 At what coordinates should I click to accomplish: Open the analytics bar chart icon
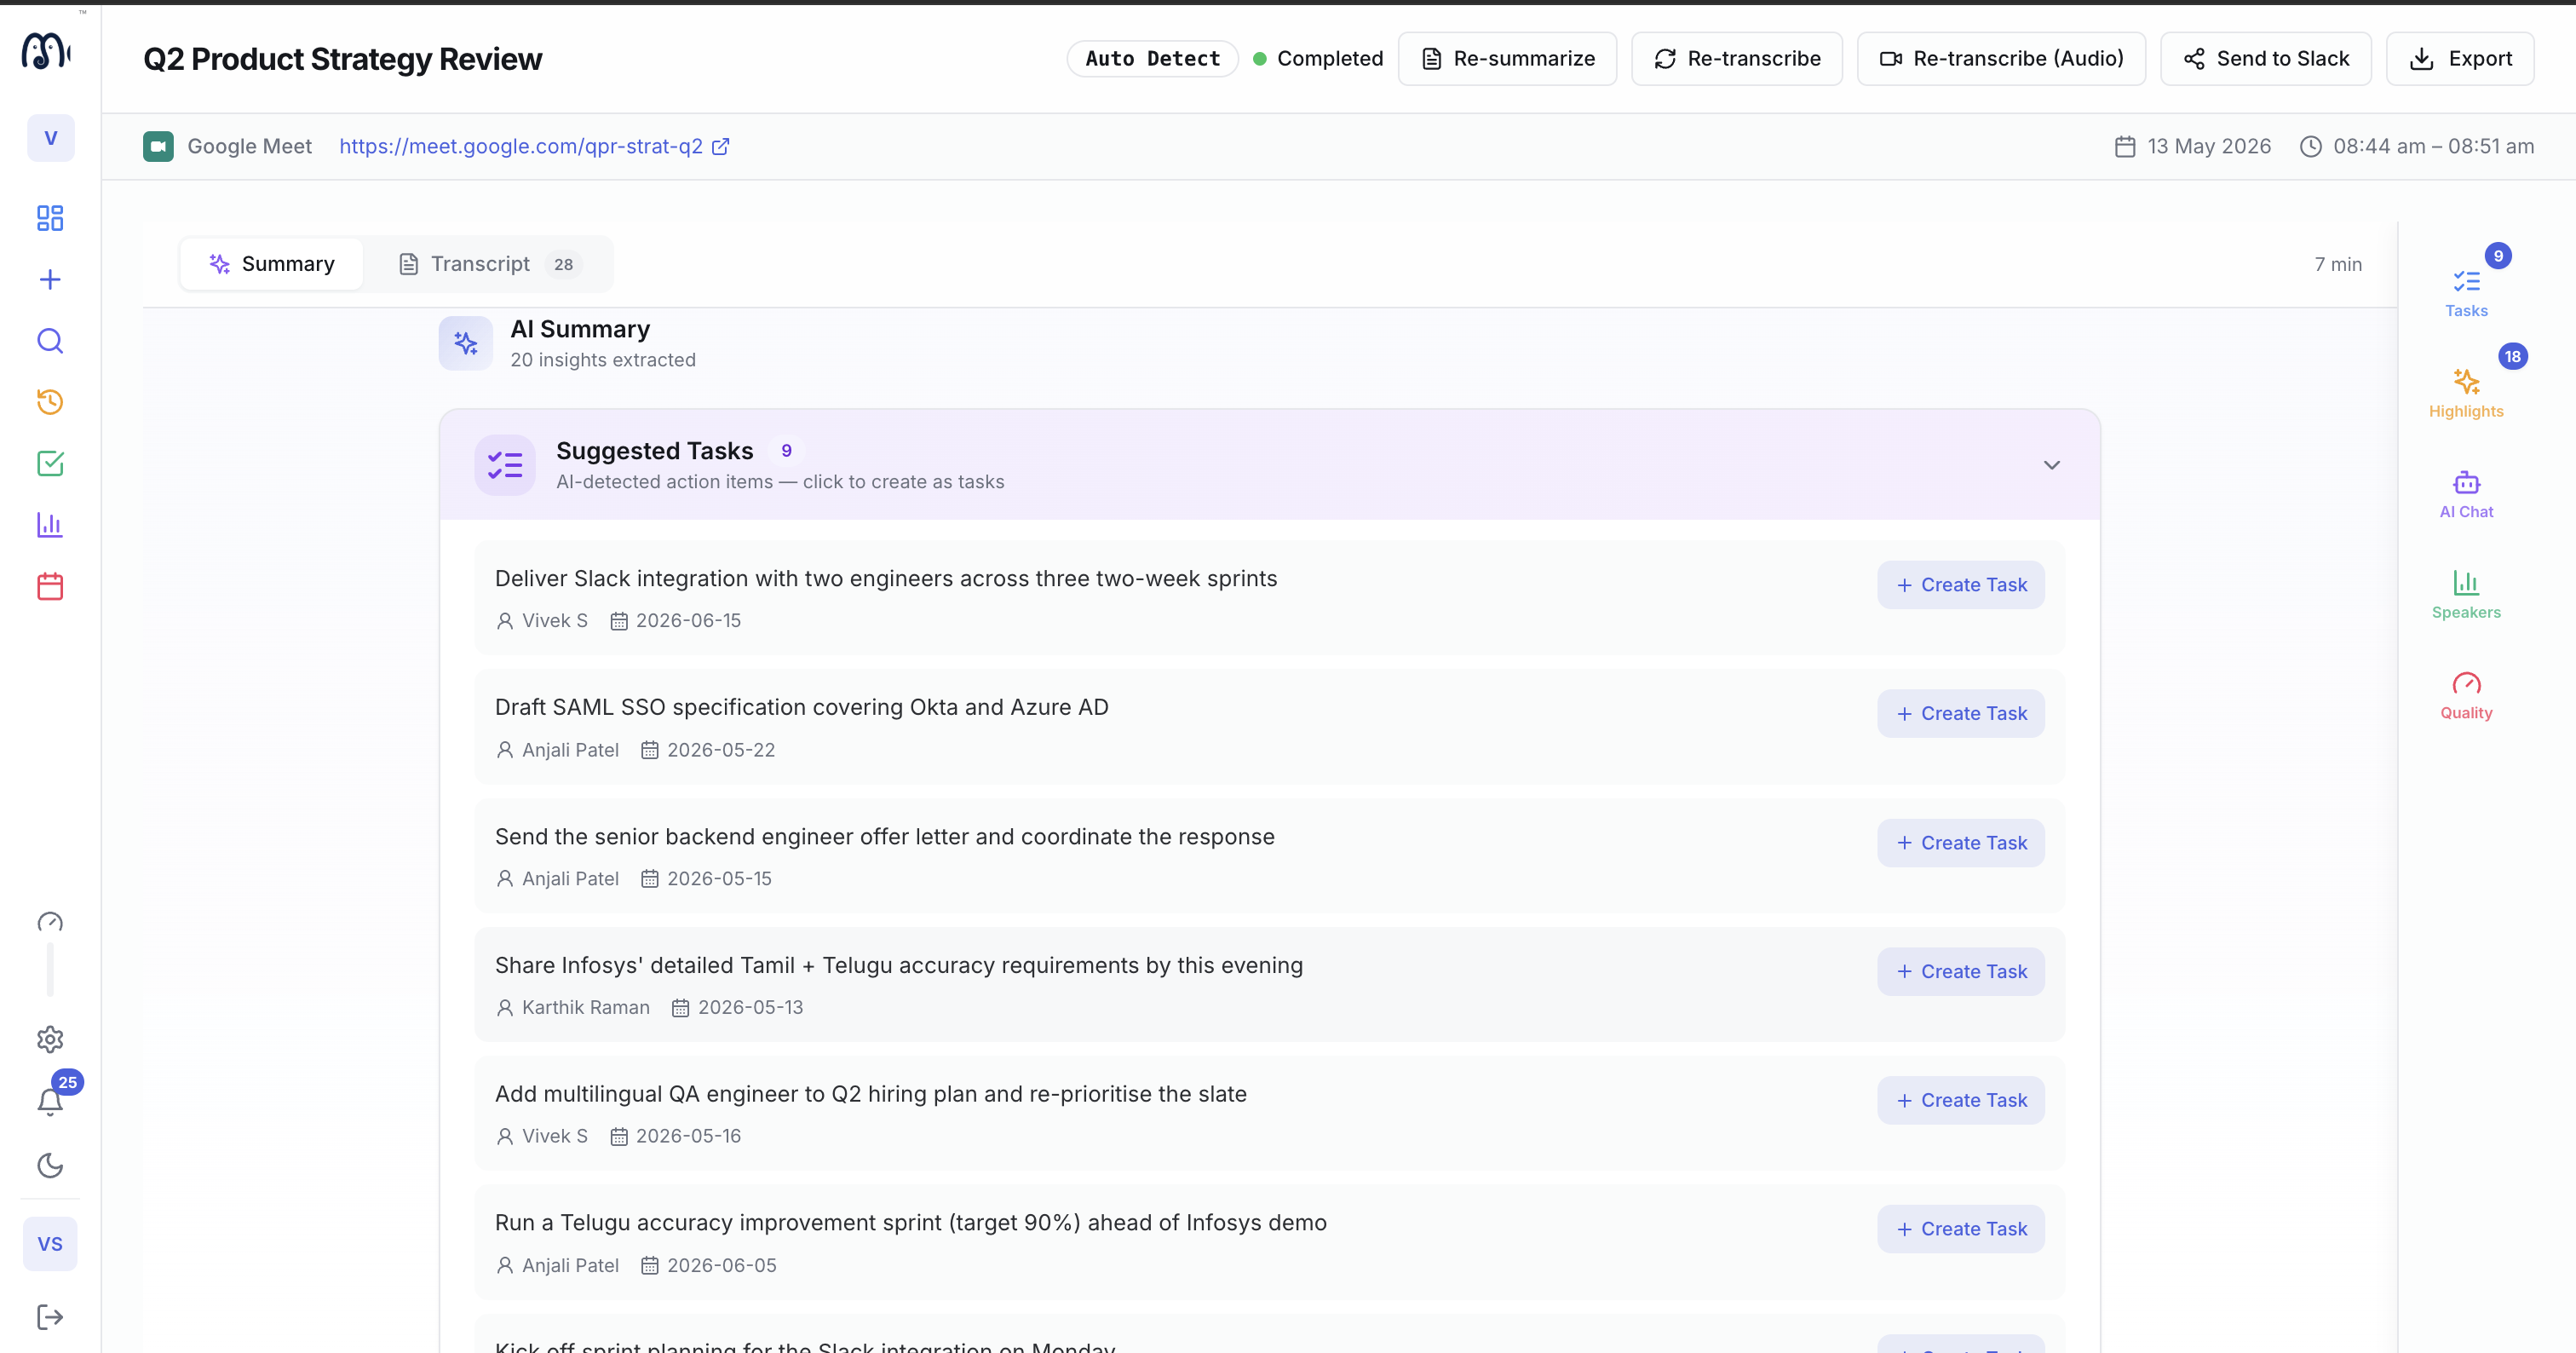click(x=50, y=525)
